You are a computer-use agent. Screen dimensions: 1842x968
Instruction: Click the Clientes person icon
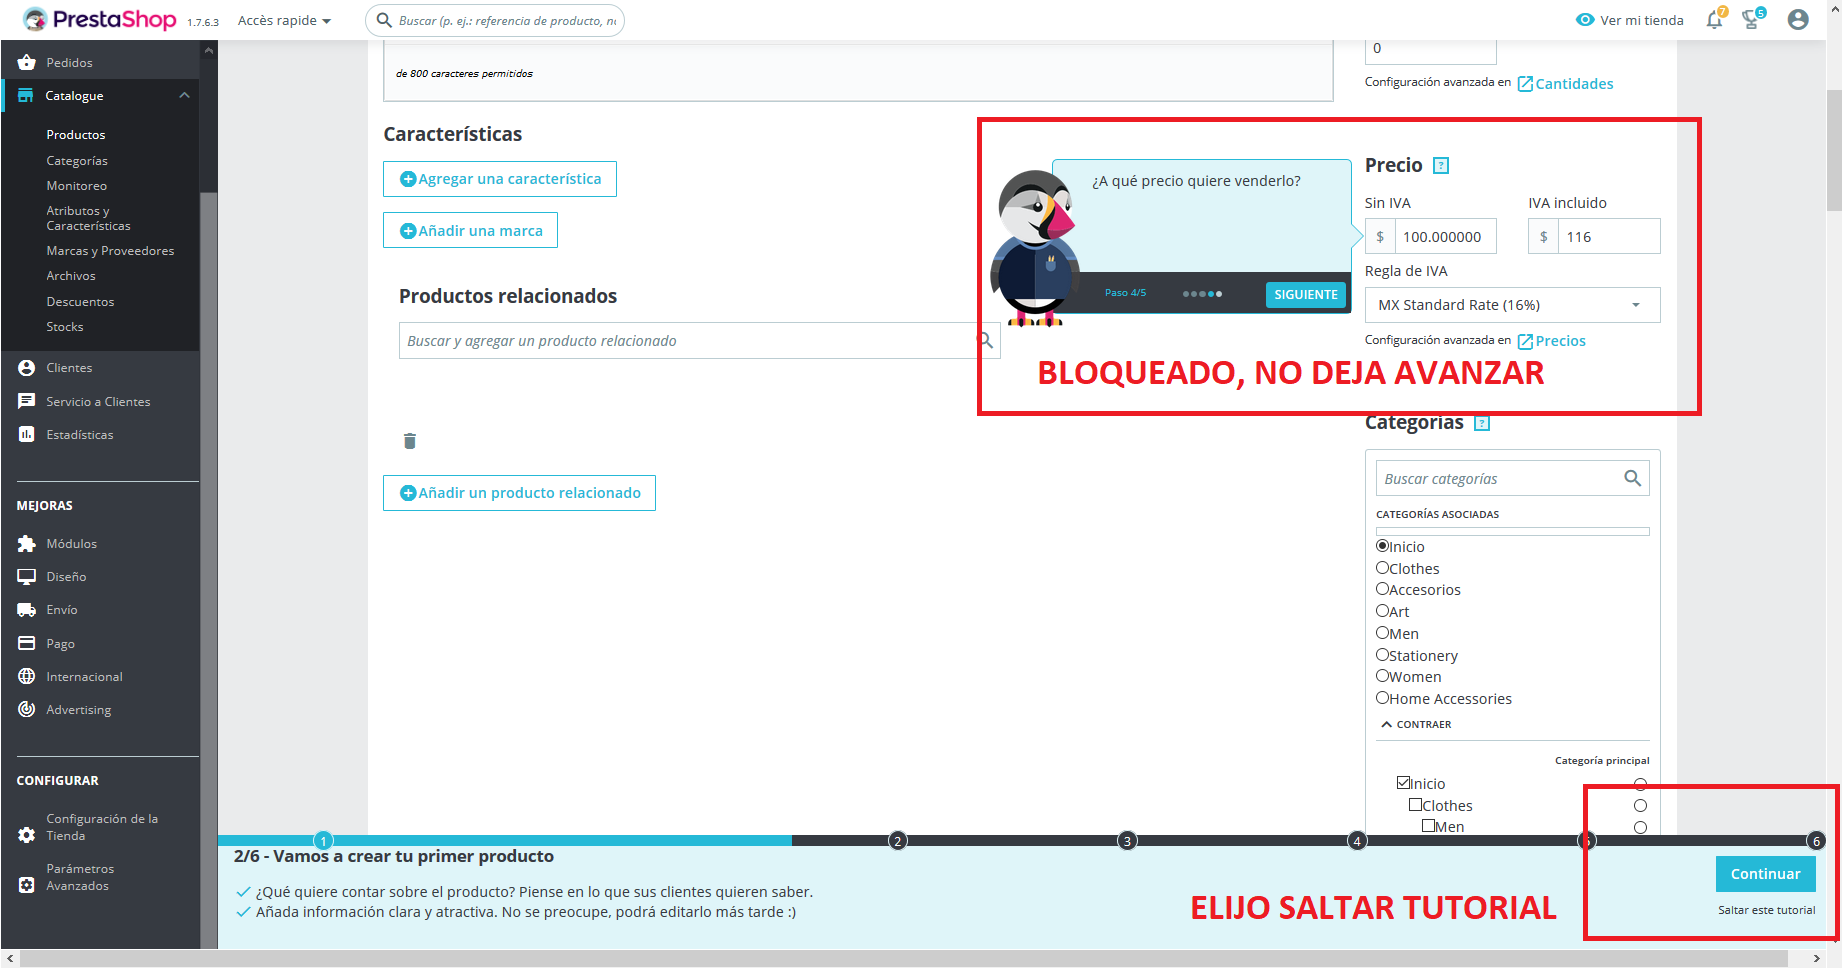pos(27,368)
